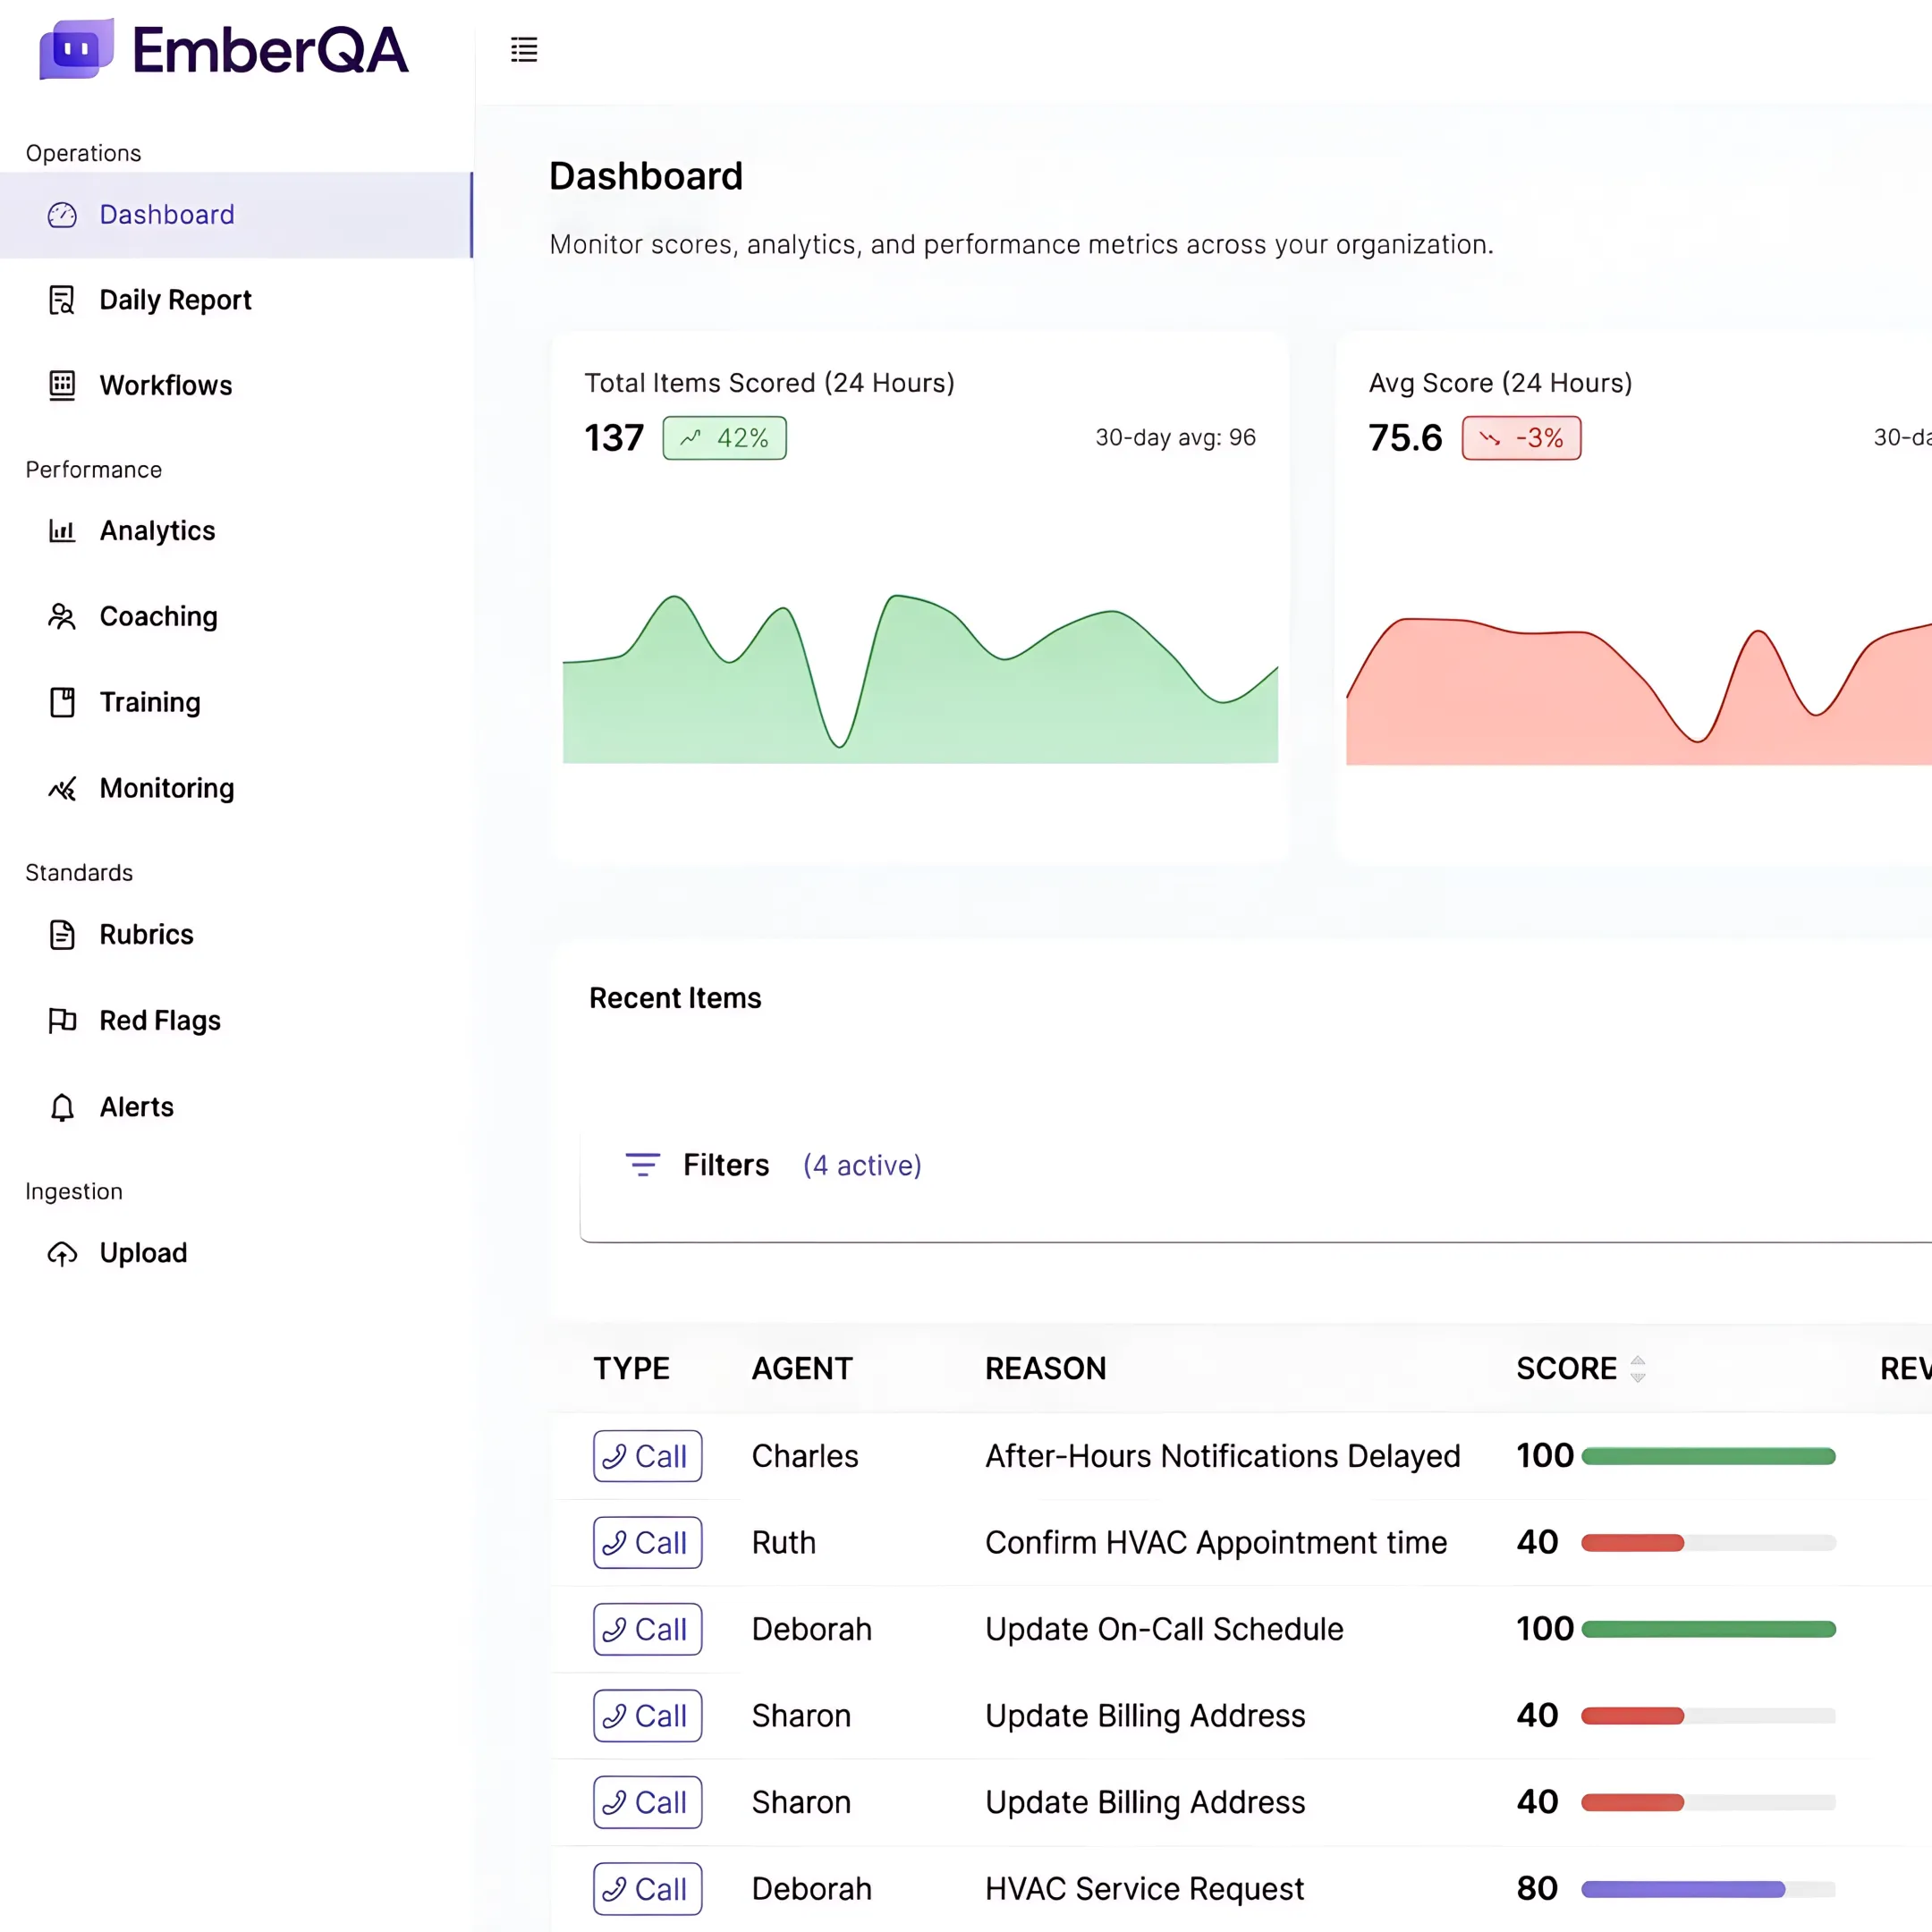Viewport: 1932px width, 1932px height.
Task: Click the -3% decrease badge
Action: pyautogui.click(x=1521, y=438)
